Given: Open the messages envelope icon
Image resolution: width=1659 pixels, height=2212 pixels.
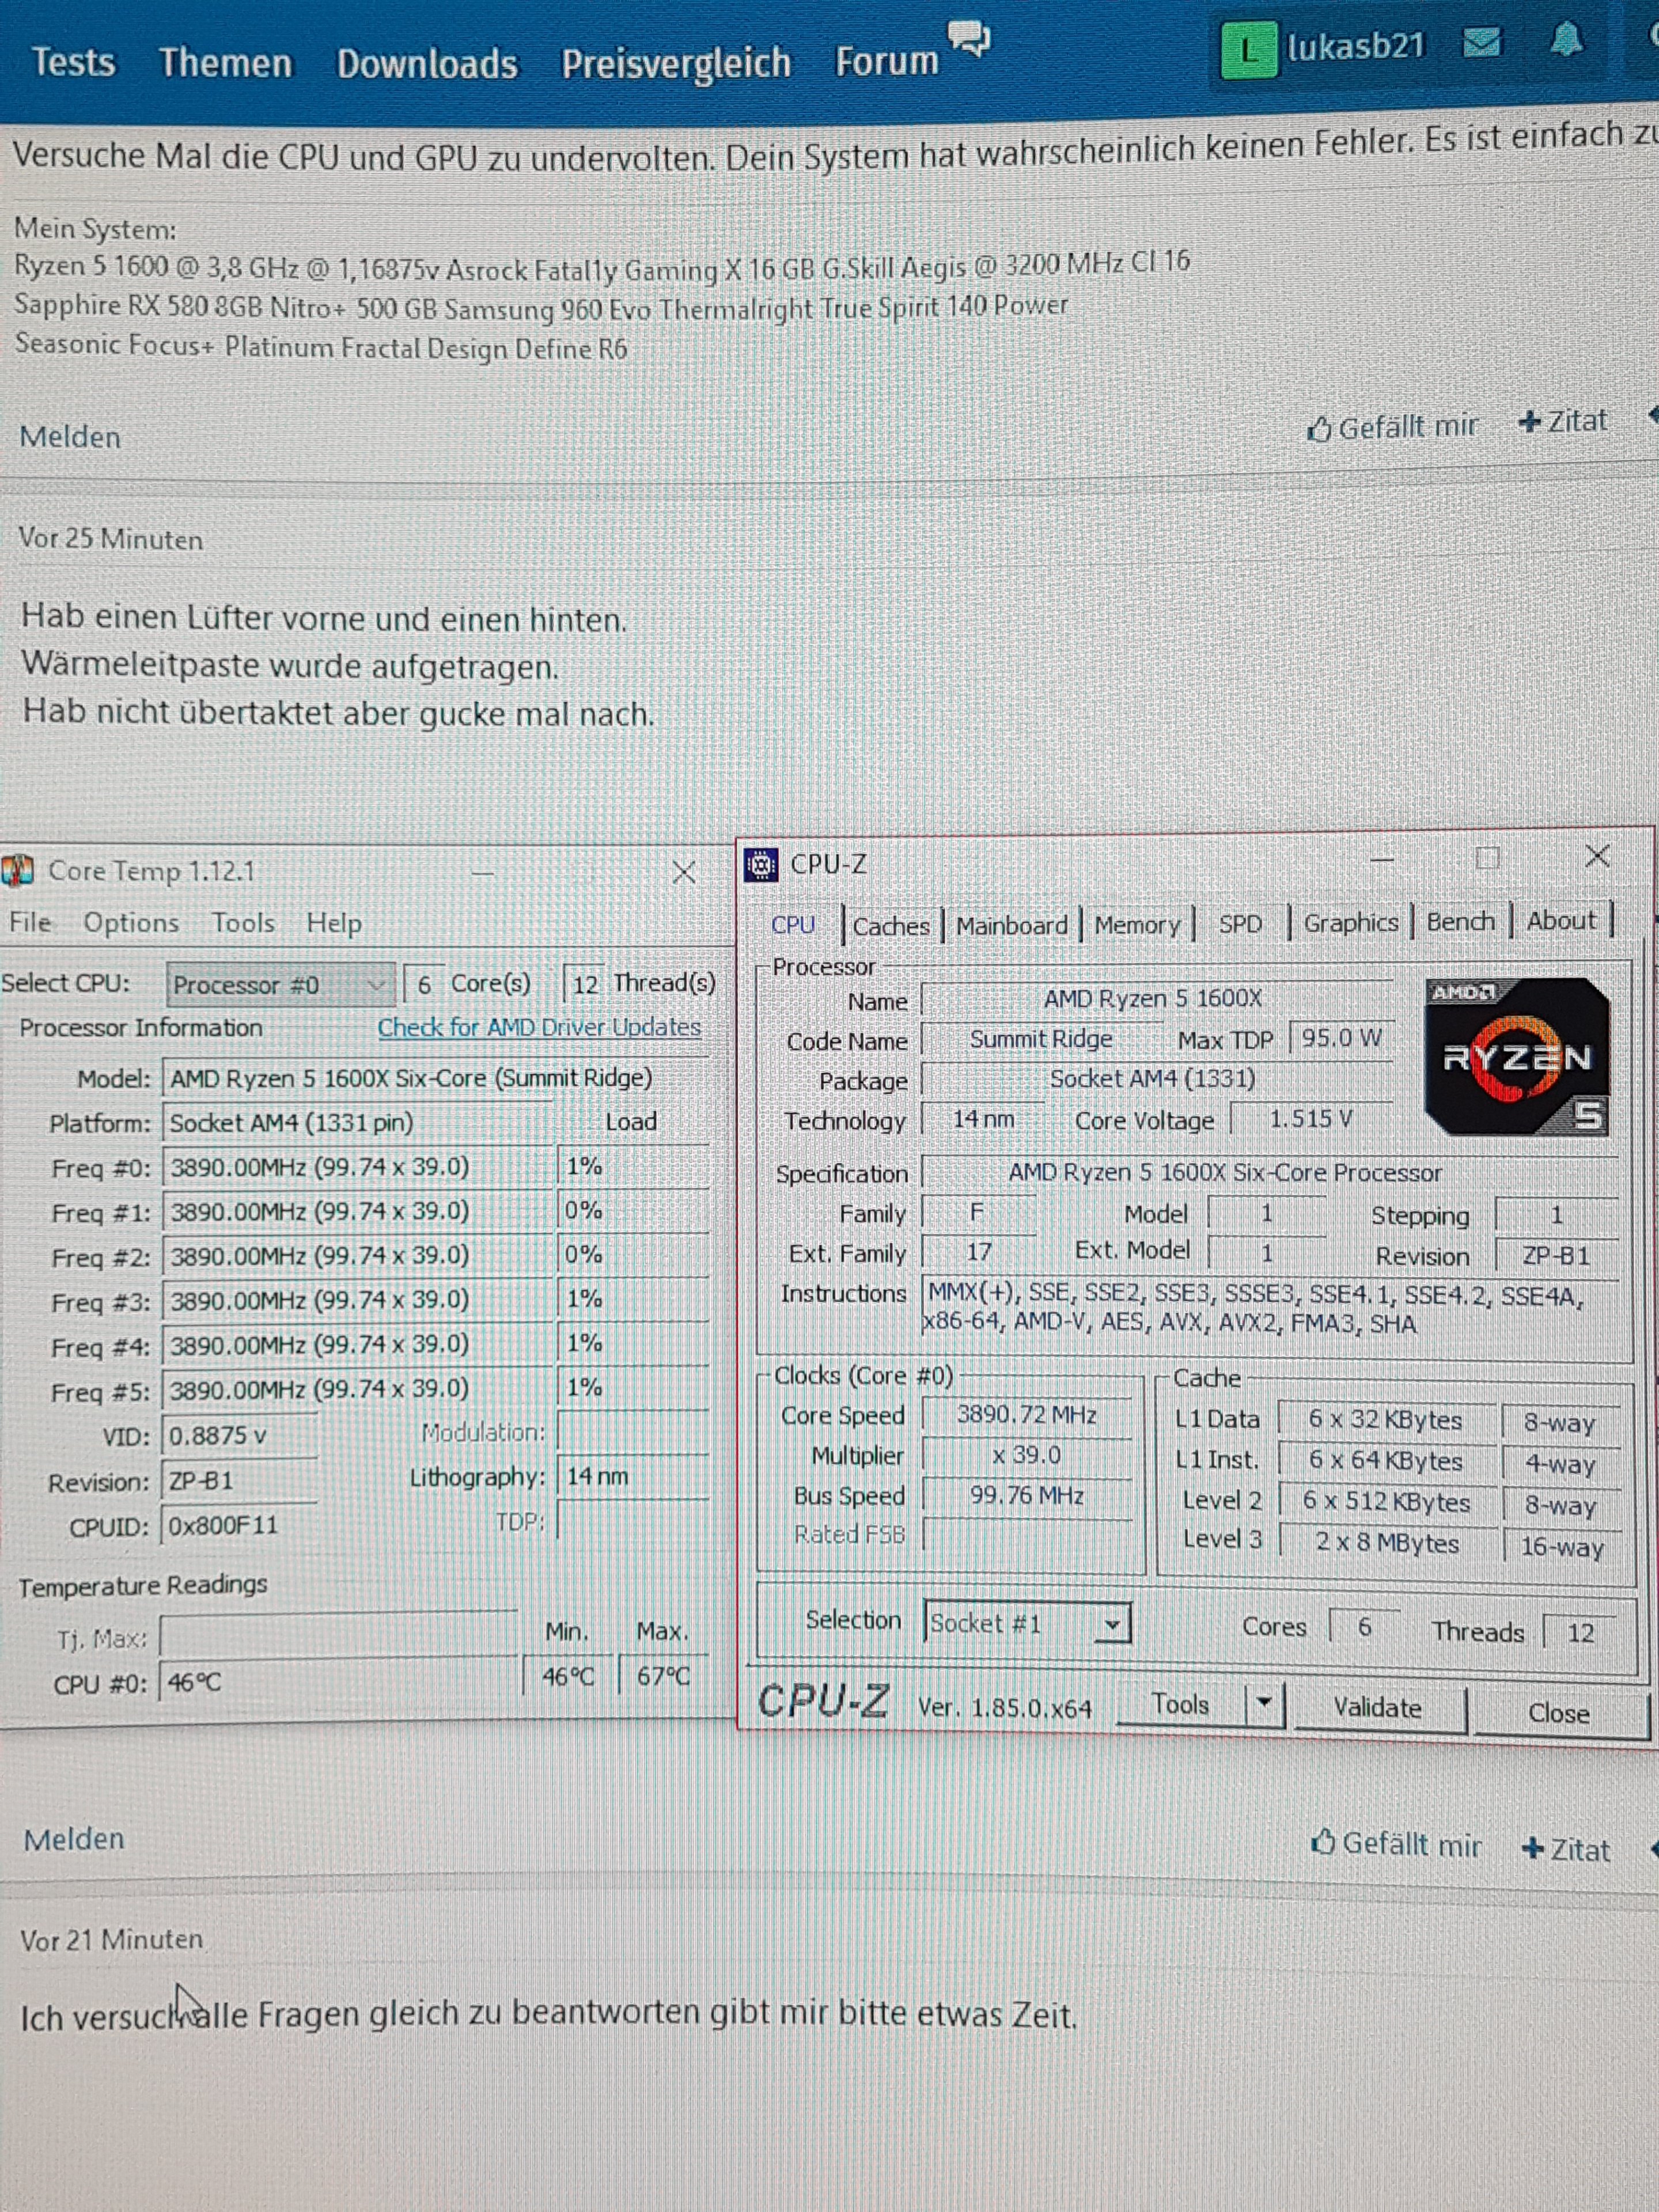Looking at the screenshot, I should [1481, 43].
